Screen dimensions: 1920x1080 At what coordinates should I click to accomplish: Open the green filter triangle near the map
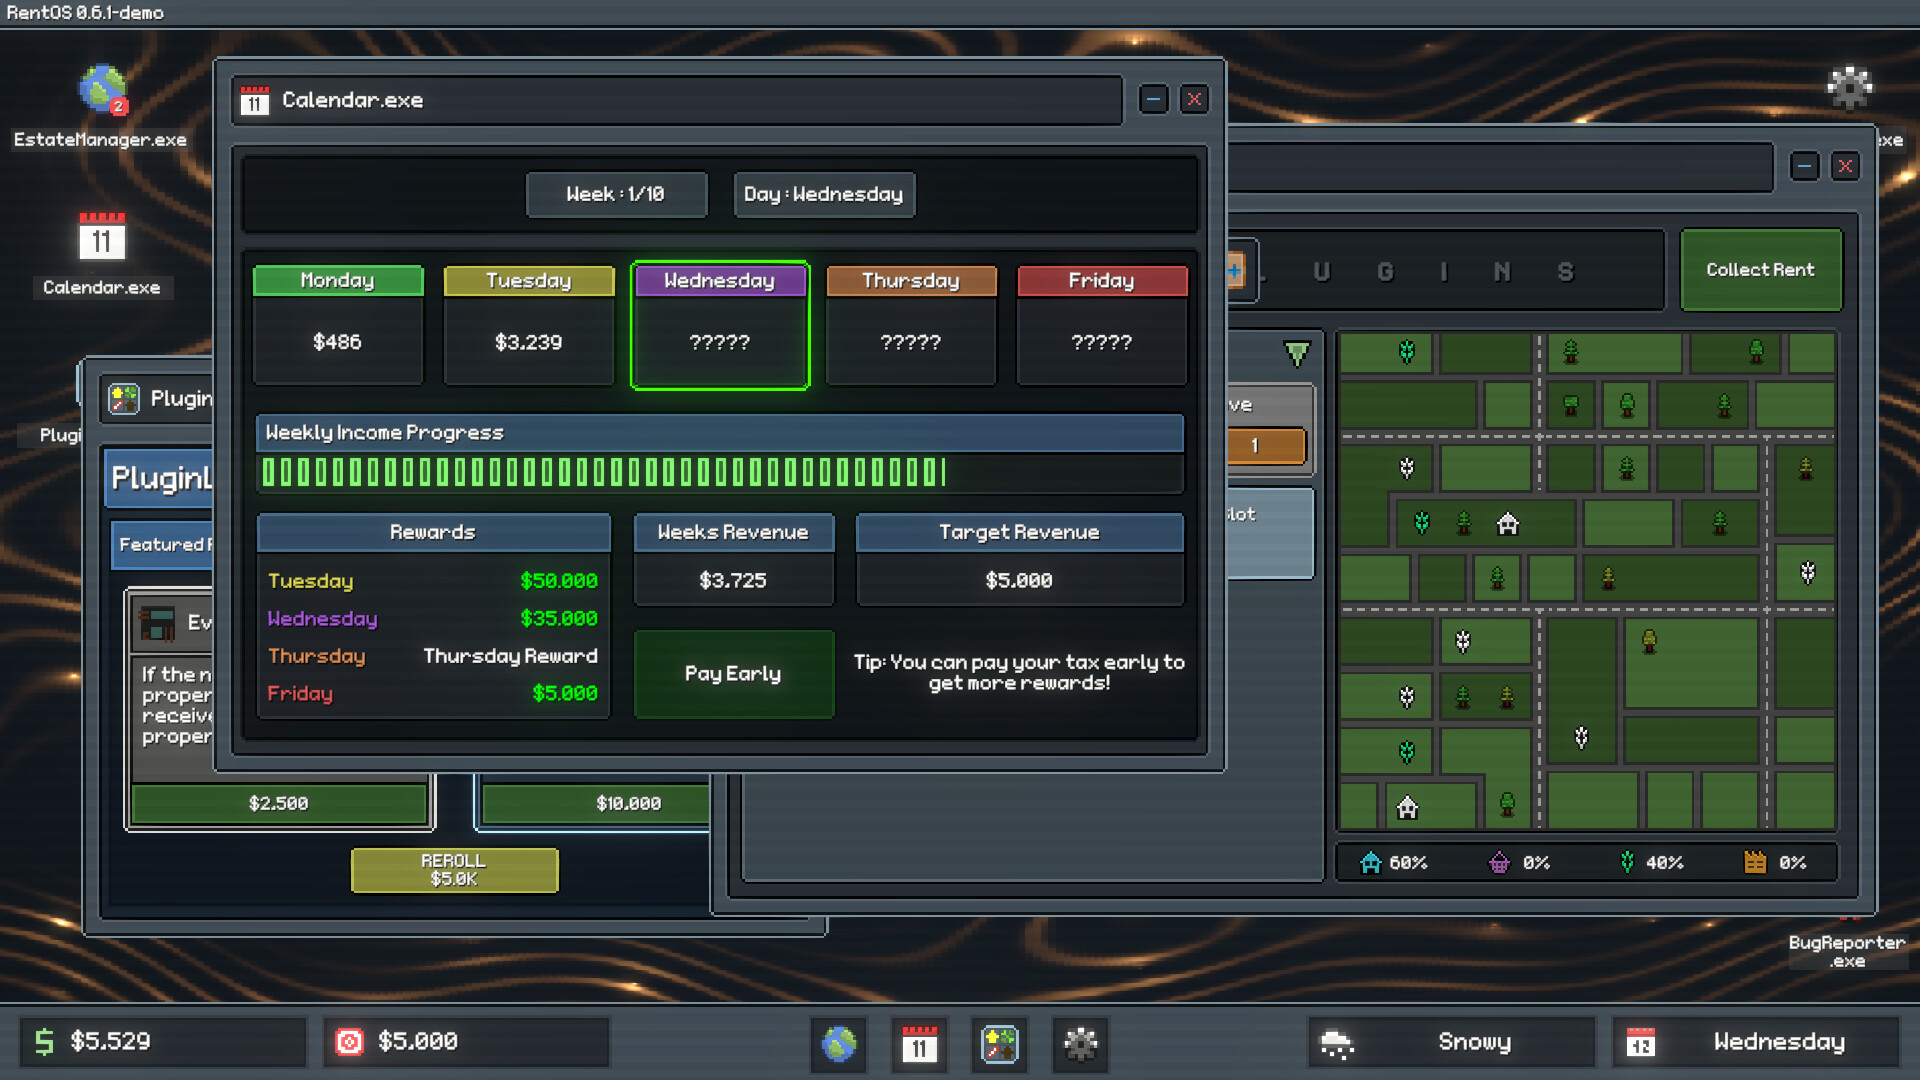[x=1296, y=352]
